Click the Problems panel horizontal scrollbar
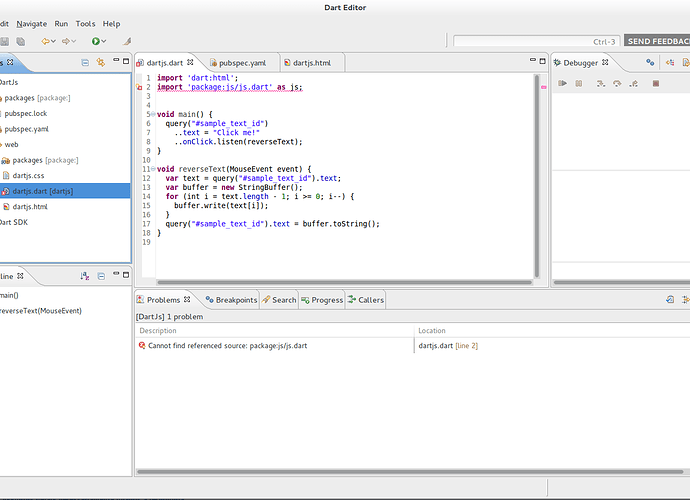Image resolution: width=690 pixels, height=500 pixels. (x=410, y=472)
